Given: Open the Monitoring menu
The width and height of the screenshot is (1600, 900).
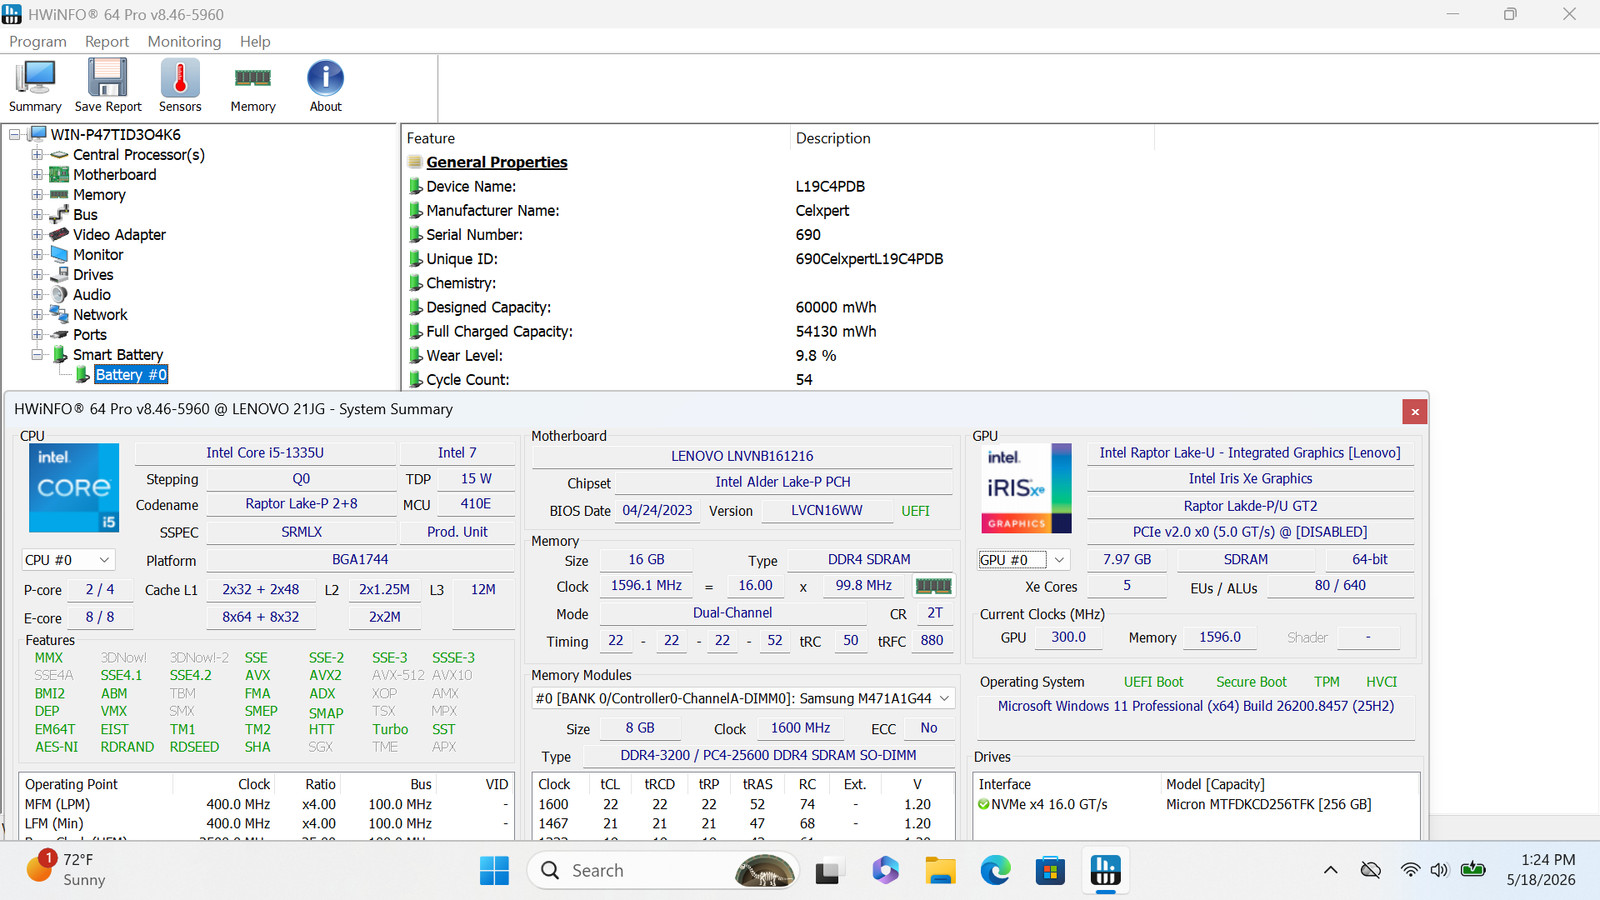Looking at the screenshot, I should click(x=184, y=41).
